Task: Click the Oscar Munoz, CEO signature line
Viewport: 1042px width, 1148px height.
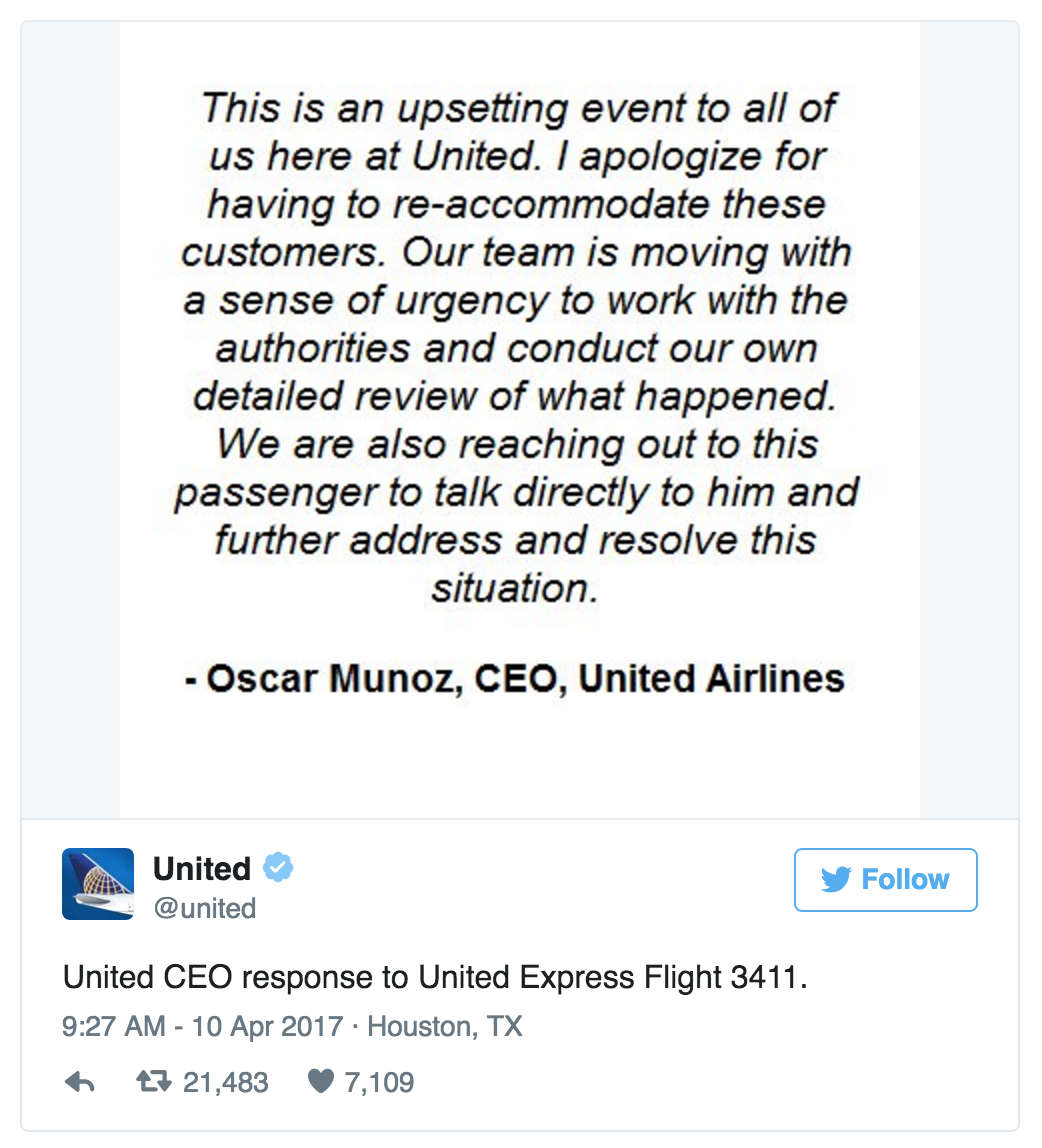Action: point(515,679)
